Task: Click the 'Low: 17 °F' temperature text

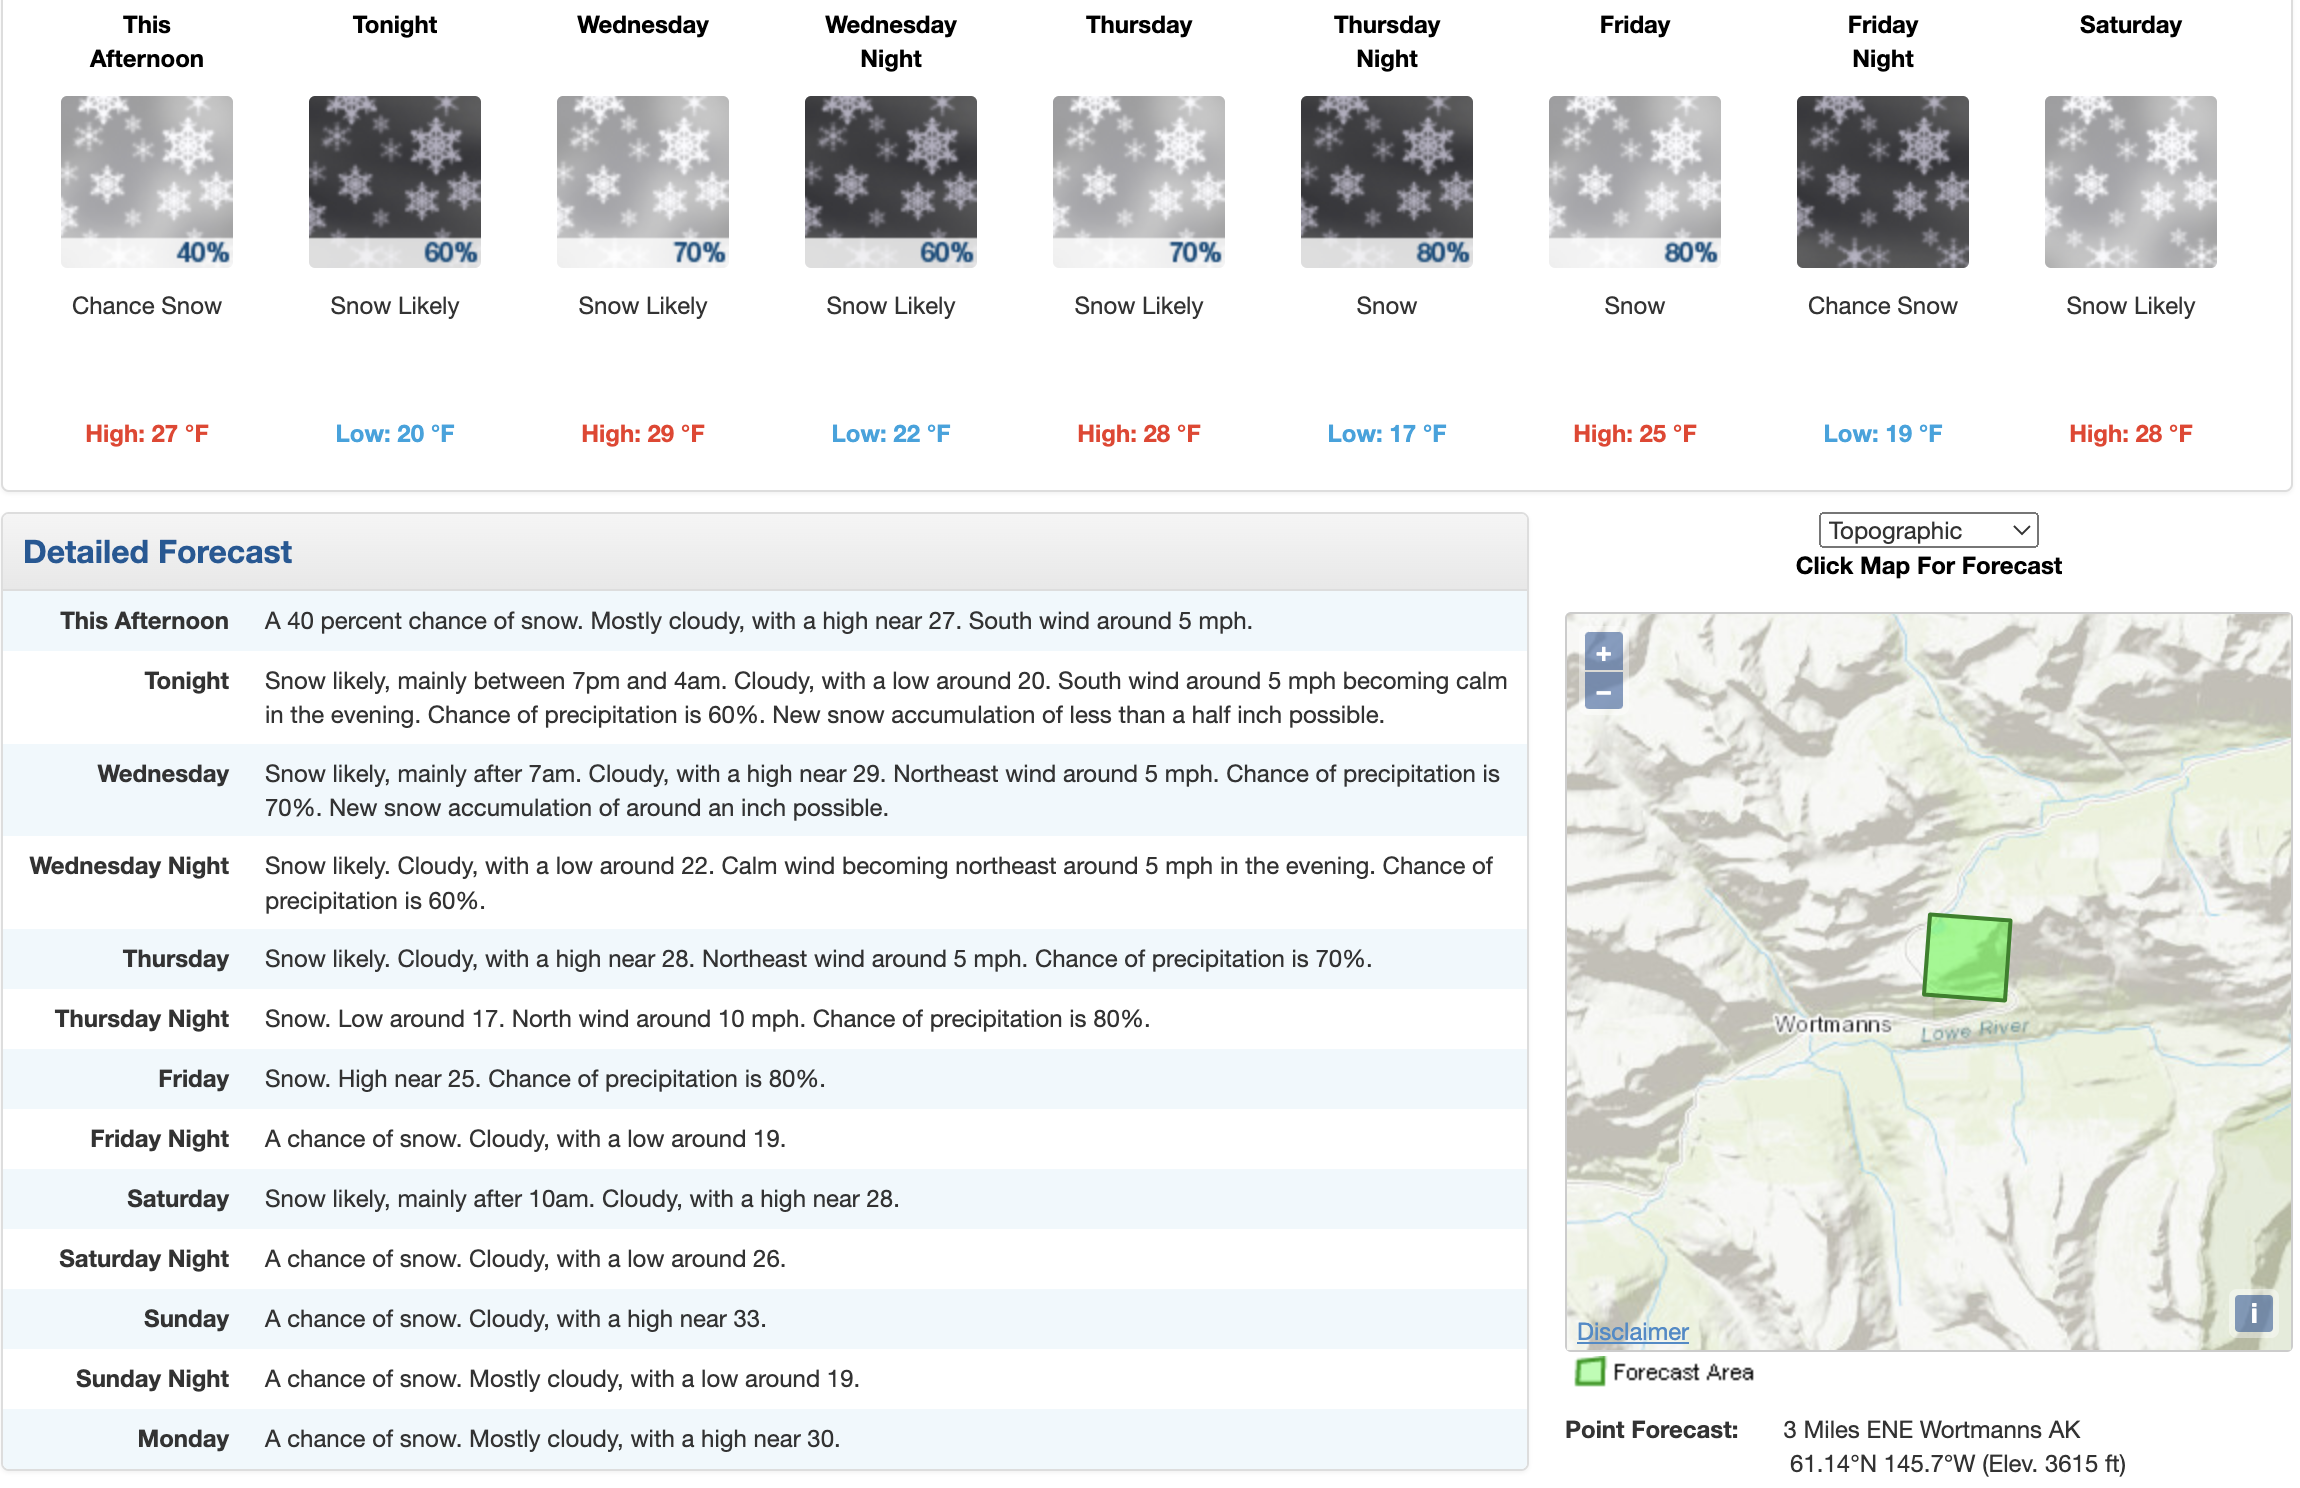Action: pyautogui.click(x=1387, y=434)
